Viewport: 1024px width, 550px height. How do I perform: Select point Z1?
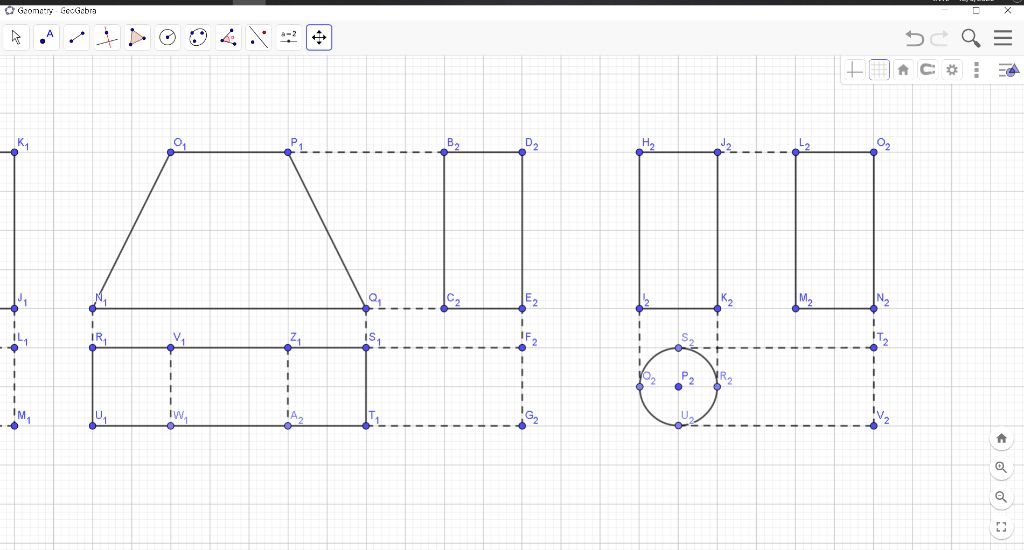click(288, 348)
